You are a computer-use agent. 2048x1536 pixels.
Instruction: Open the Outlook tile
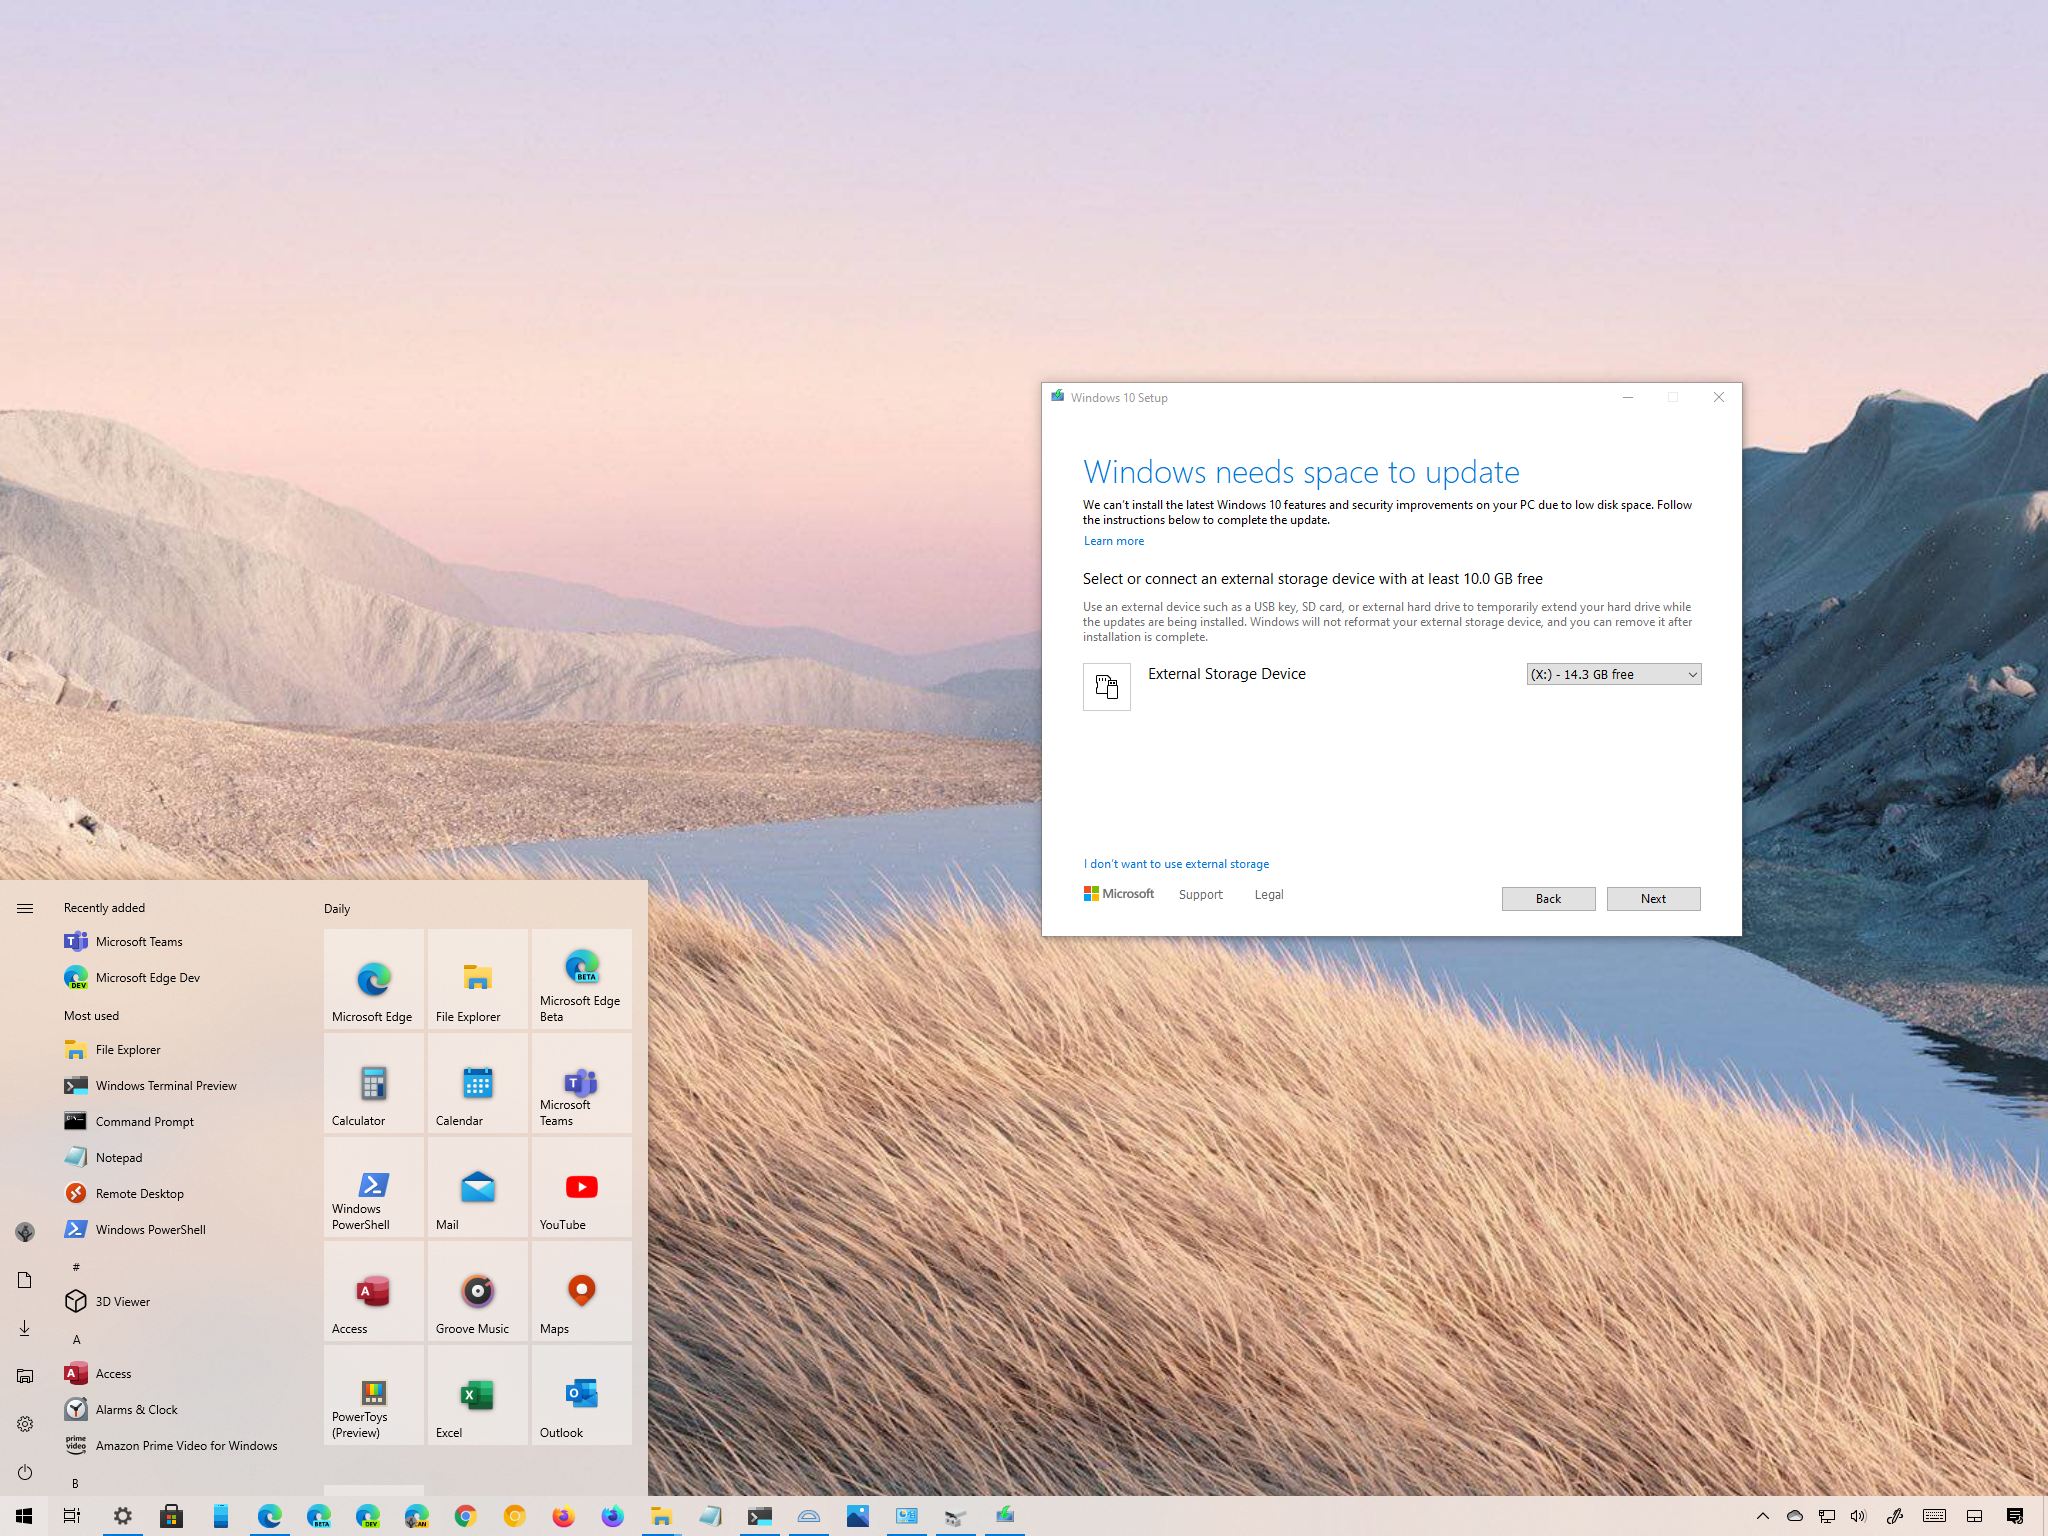click(581, 1395)
